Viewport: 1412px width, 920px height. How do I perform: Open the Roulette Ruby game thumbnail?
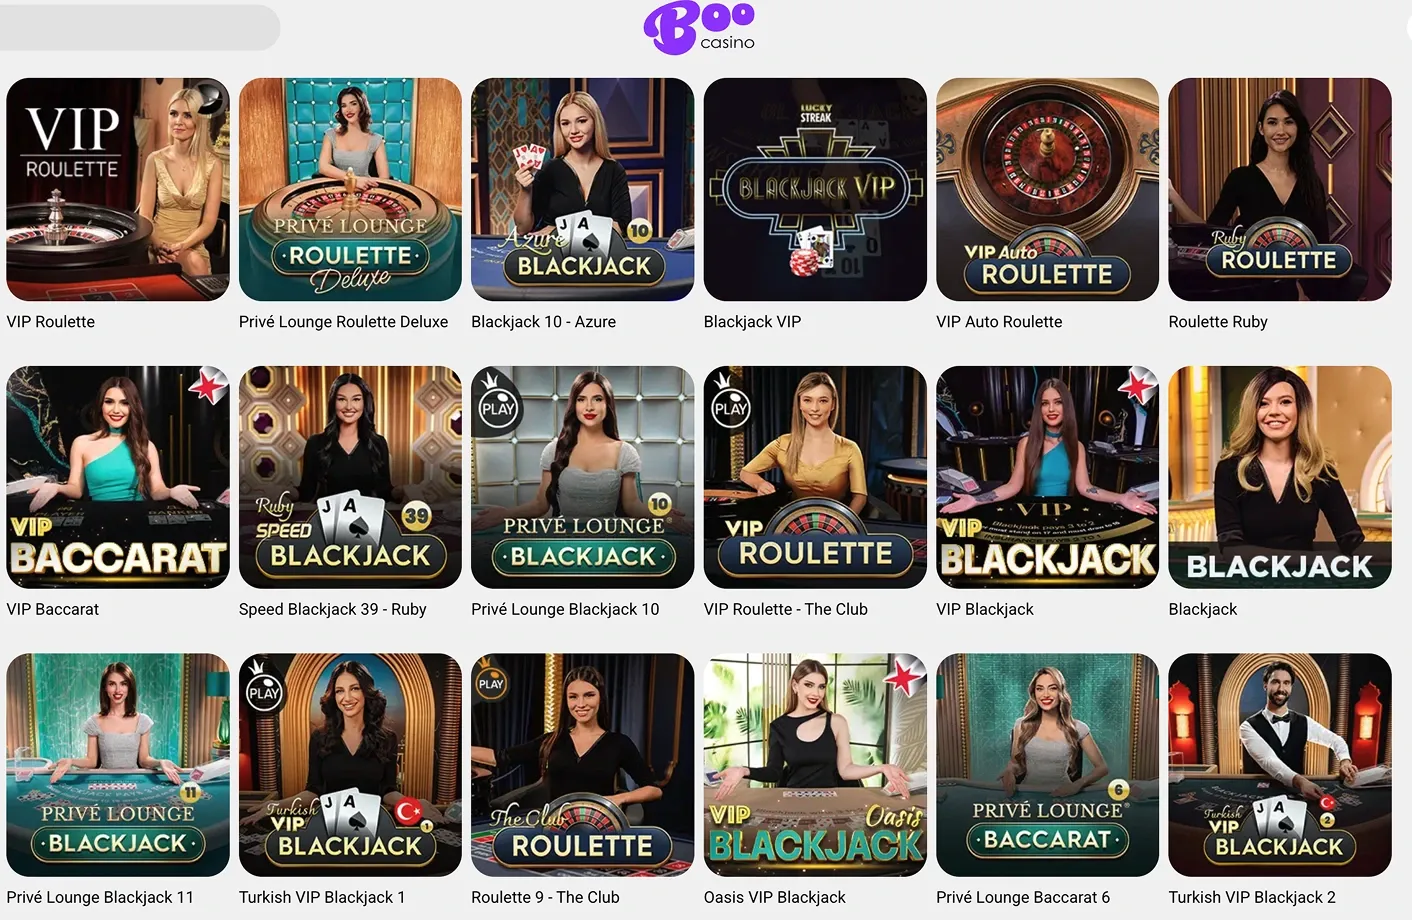pyautogui.click(x=1280, y=189)
